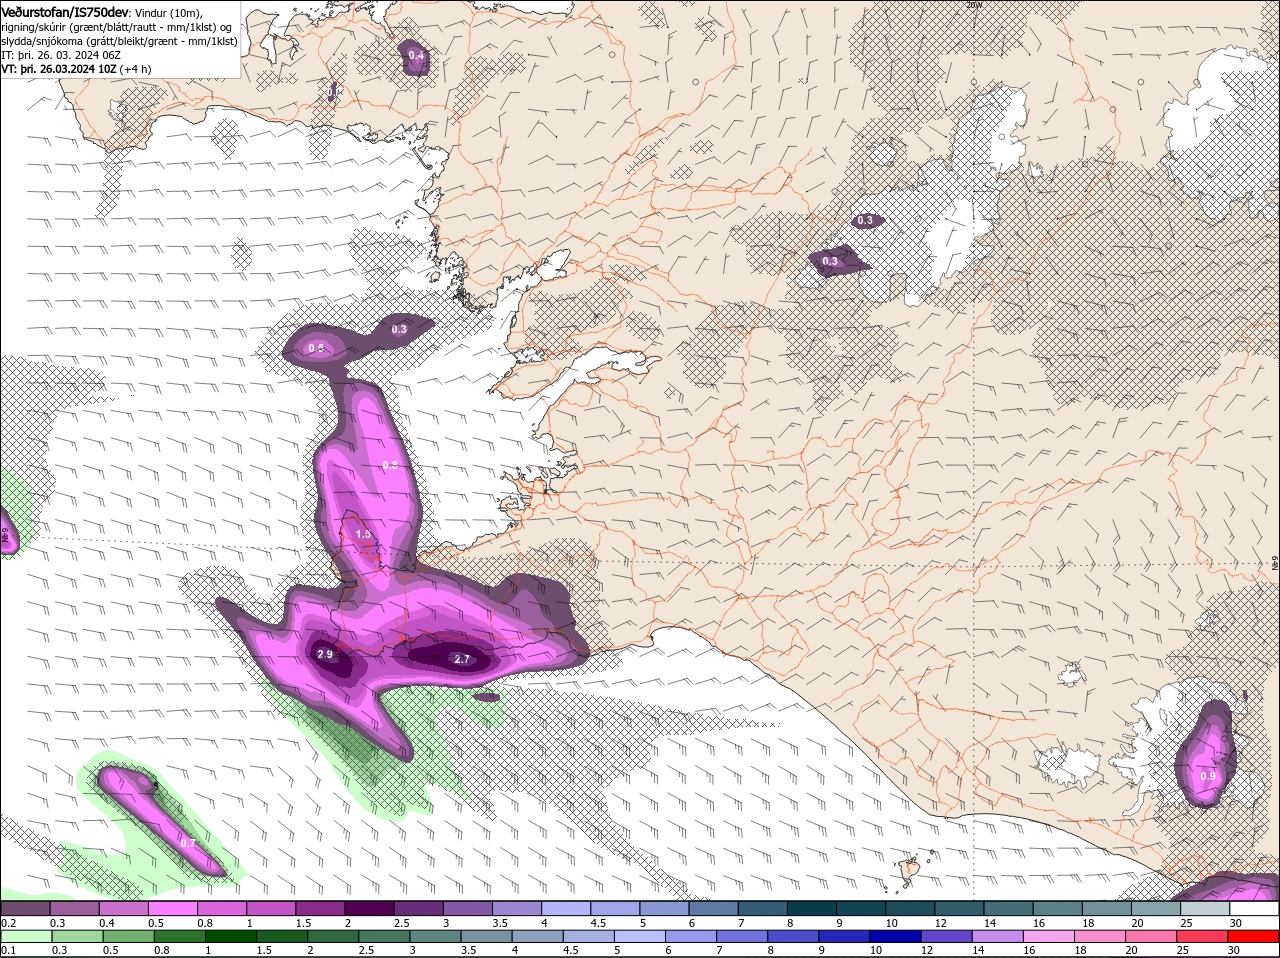Click the navy blue 10 swatch in the bottom legend row
This screenshot has width=1280, height=958.
897,937
